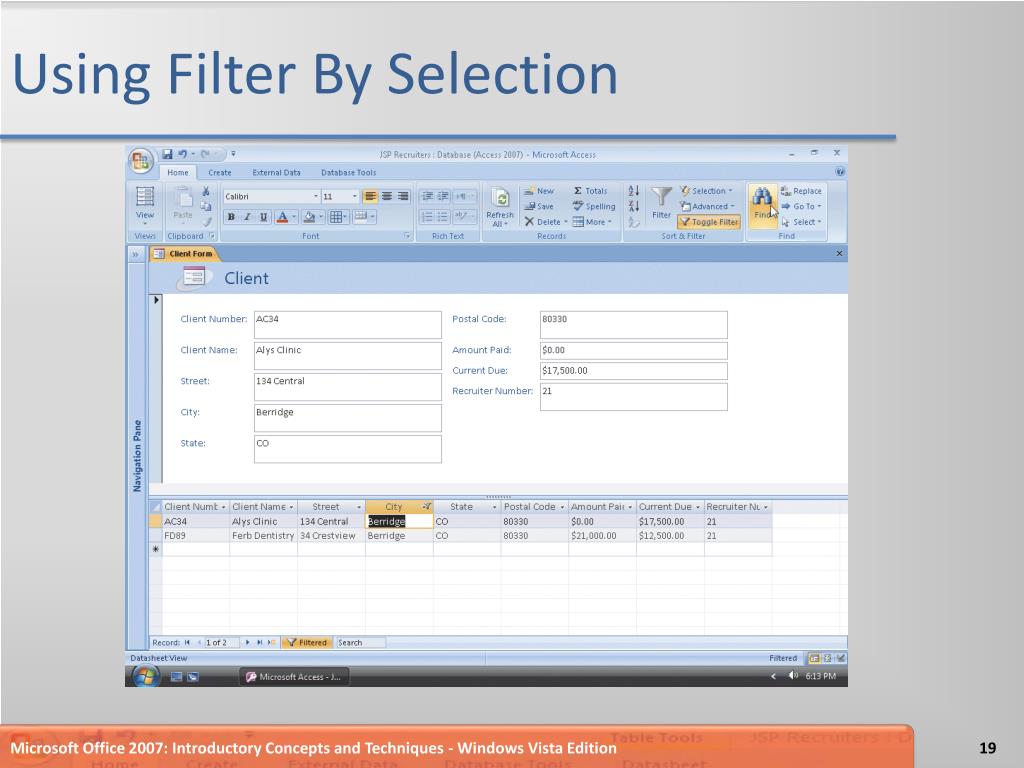Click the Cut scissors icon
The image size is (1024, 768).
(206, 191)
